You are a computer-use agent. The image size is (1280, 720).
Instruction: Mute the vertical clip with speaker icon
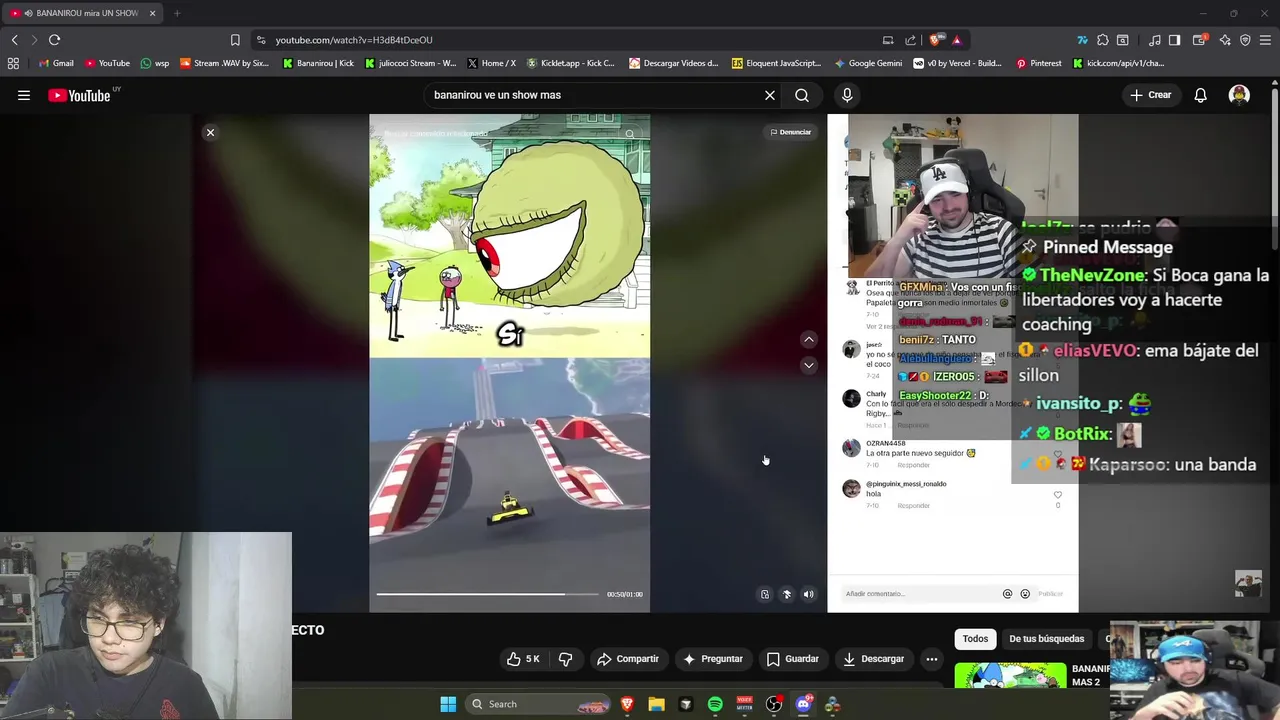(x=808, y=594)
